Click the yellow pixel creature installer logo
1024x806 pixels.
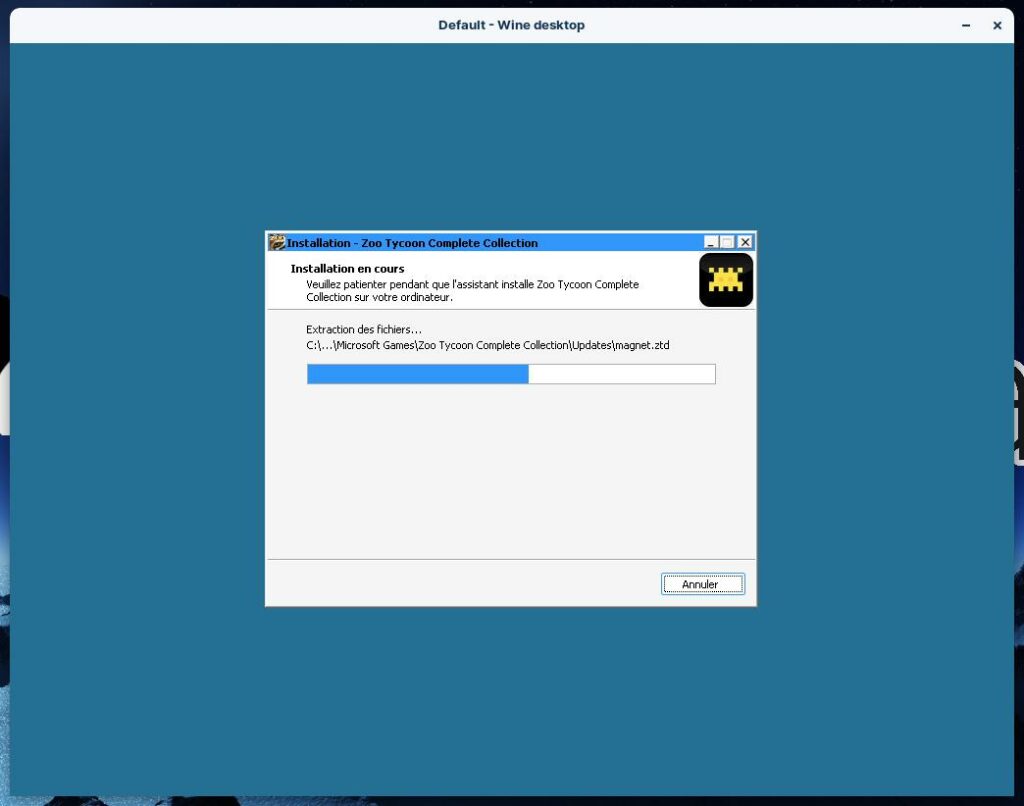[725, 280]
